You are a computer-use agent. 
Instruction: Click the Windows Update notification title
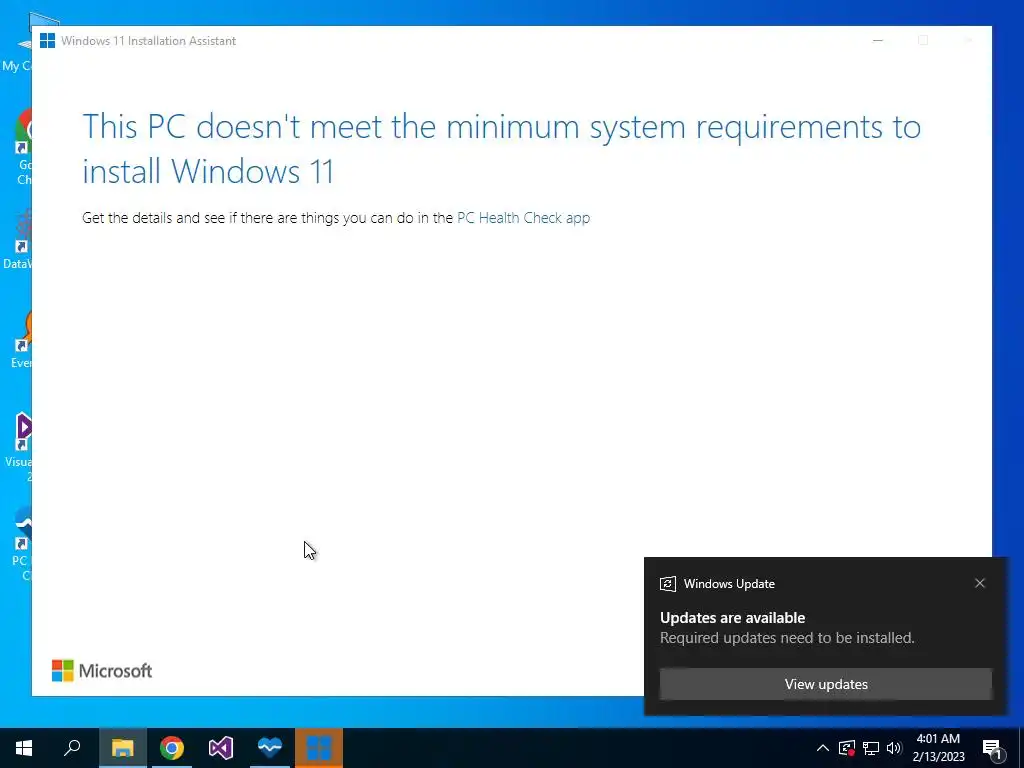[729, 584]
